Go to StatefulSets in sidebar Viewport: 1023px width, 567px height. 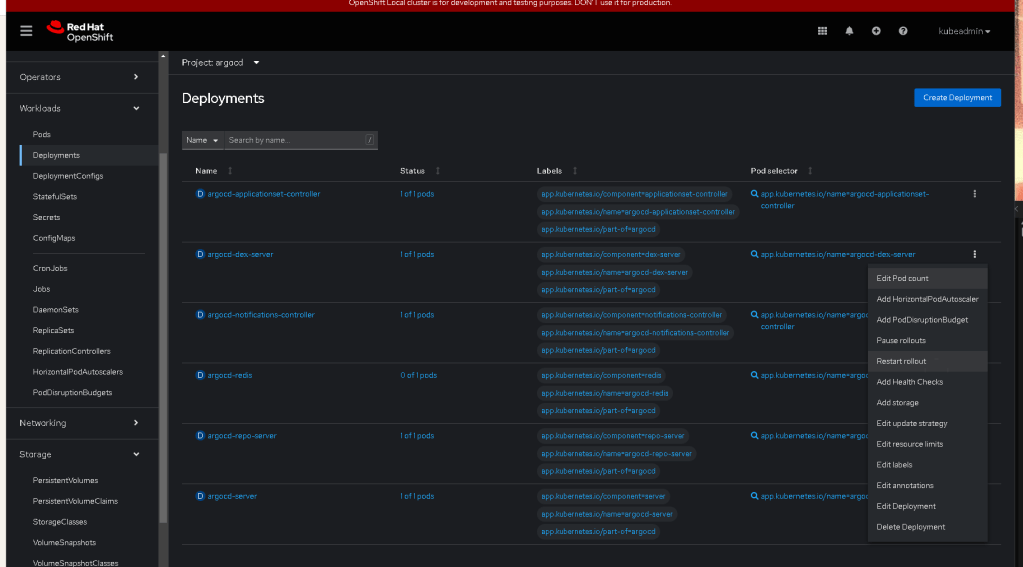(x=55, y=196)
